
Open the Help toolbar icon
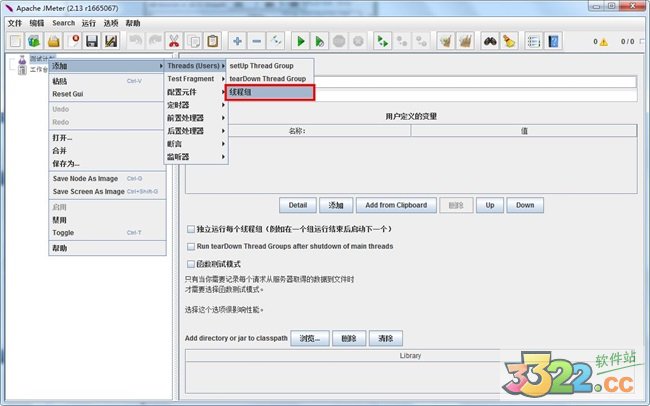tap(553, 41)
